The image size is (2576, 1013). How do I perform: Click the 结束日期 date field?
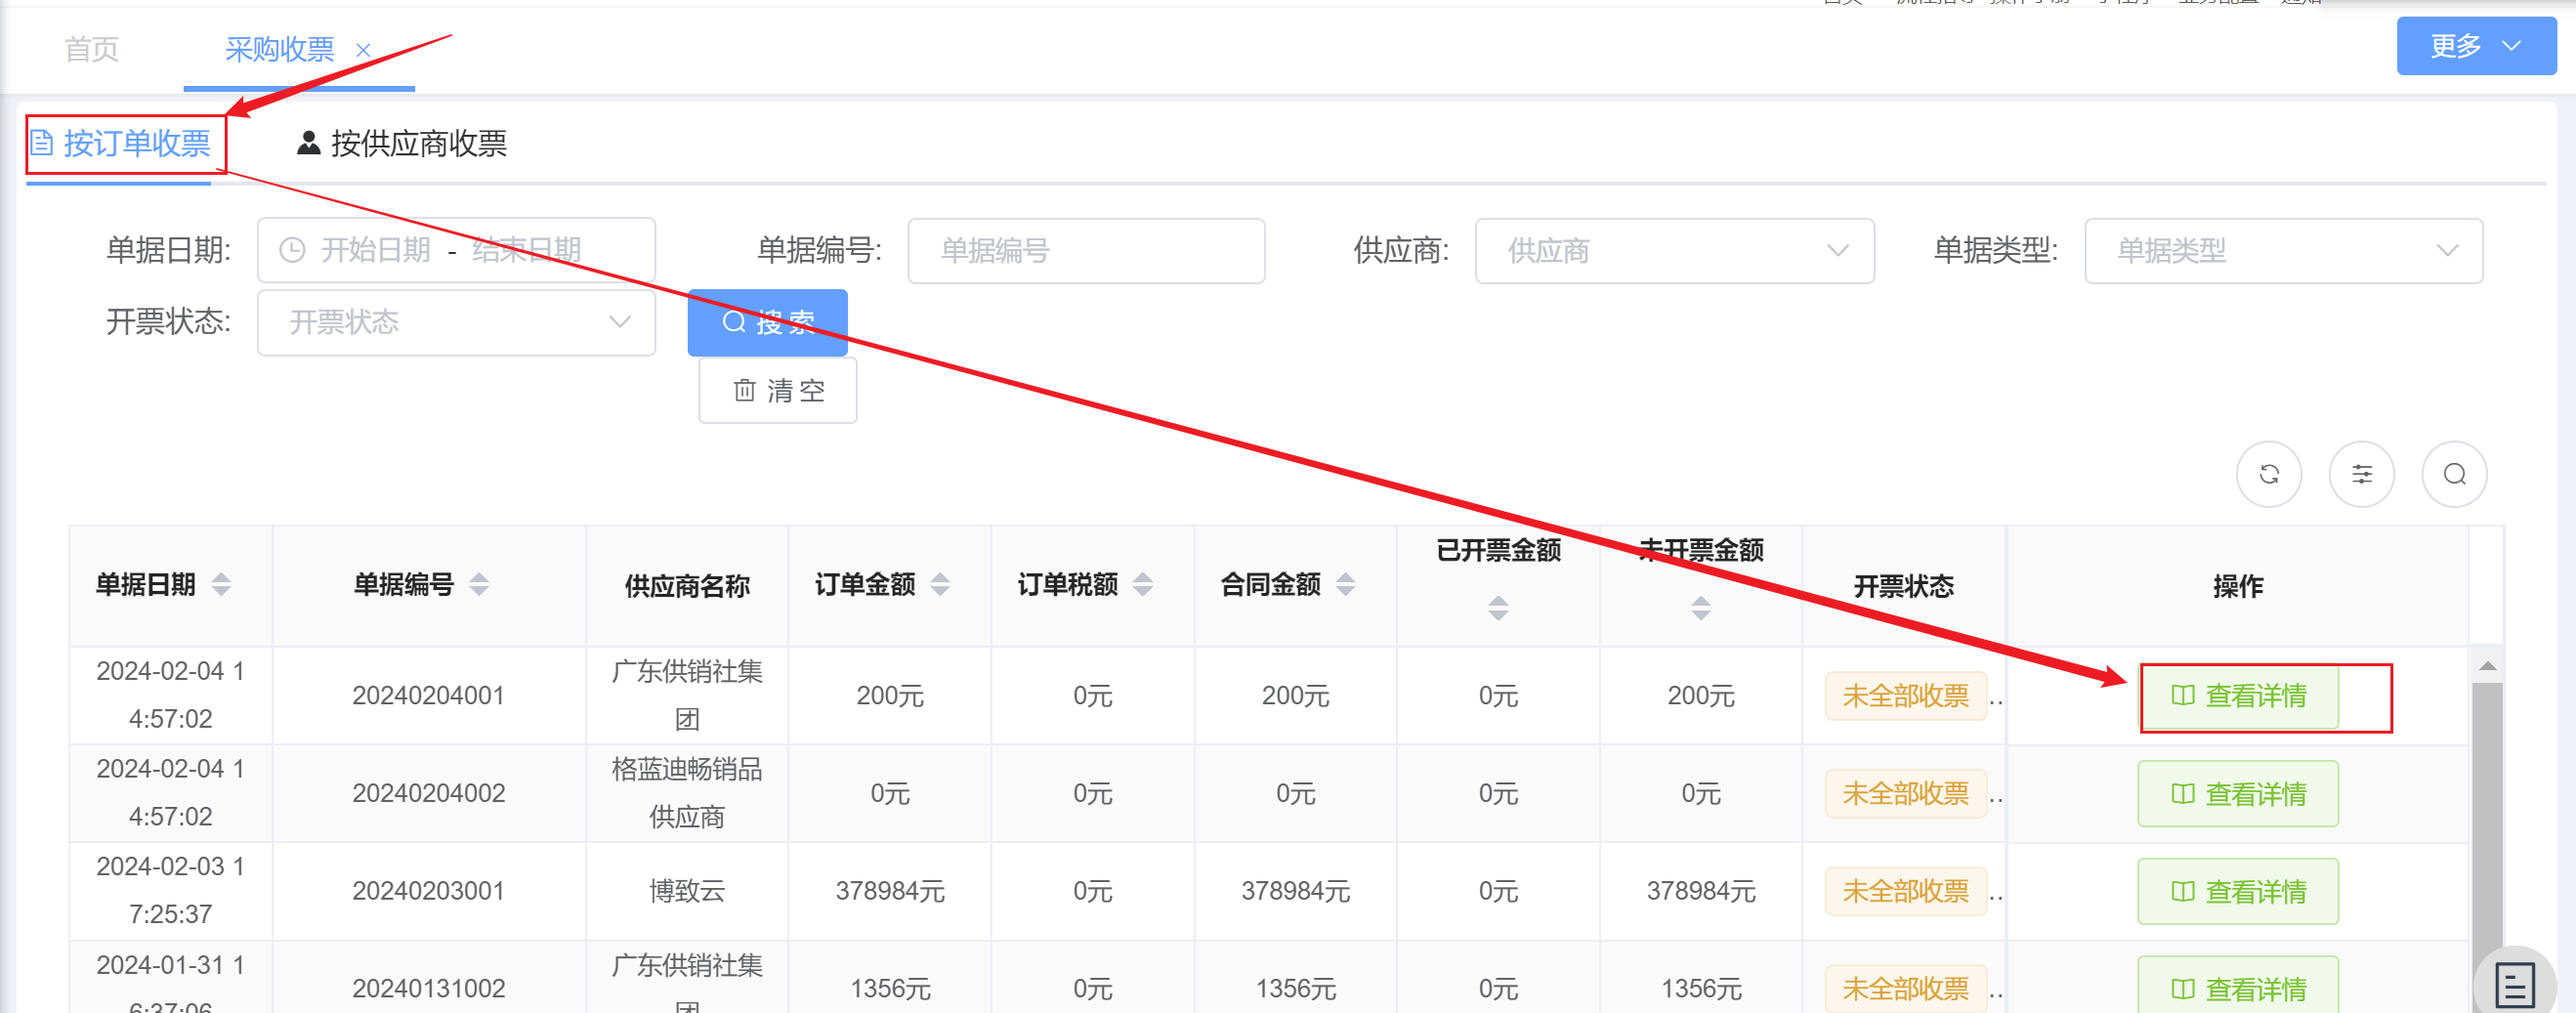coord(526,250)
